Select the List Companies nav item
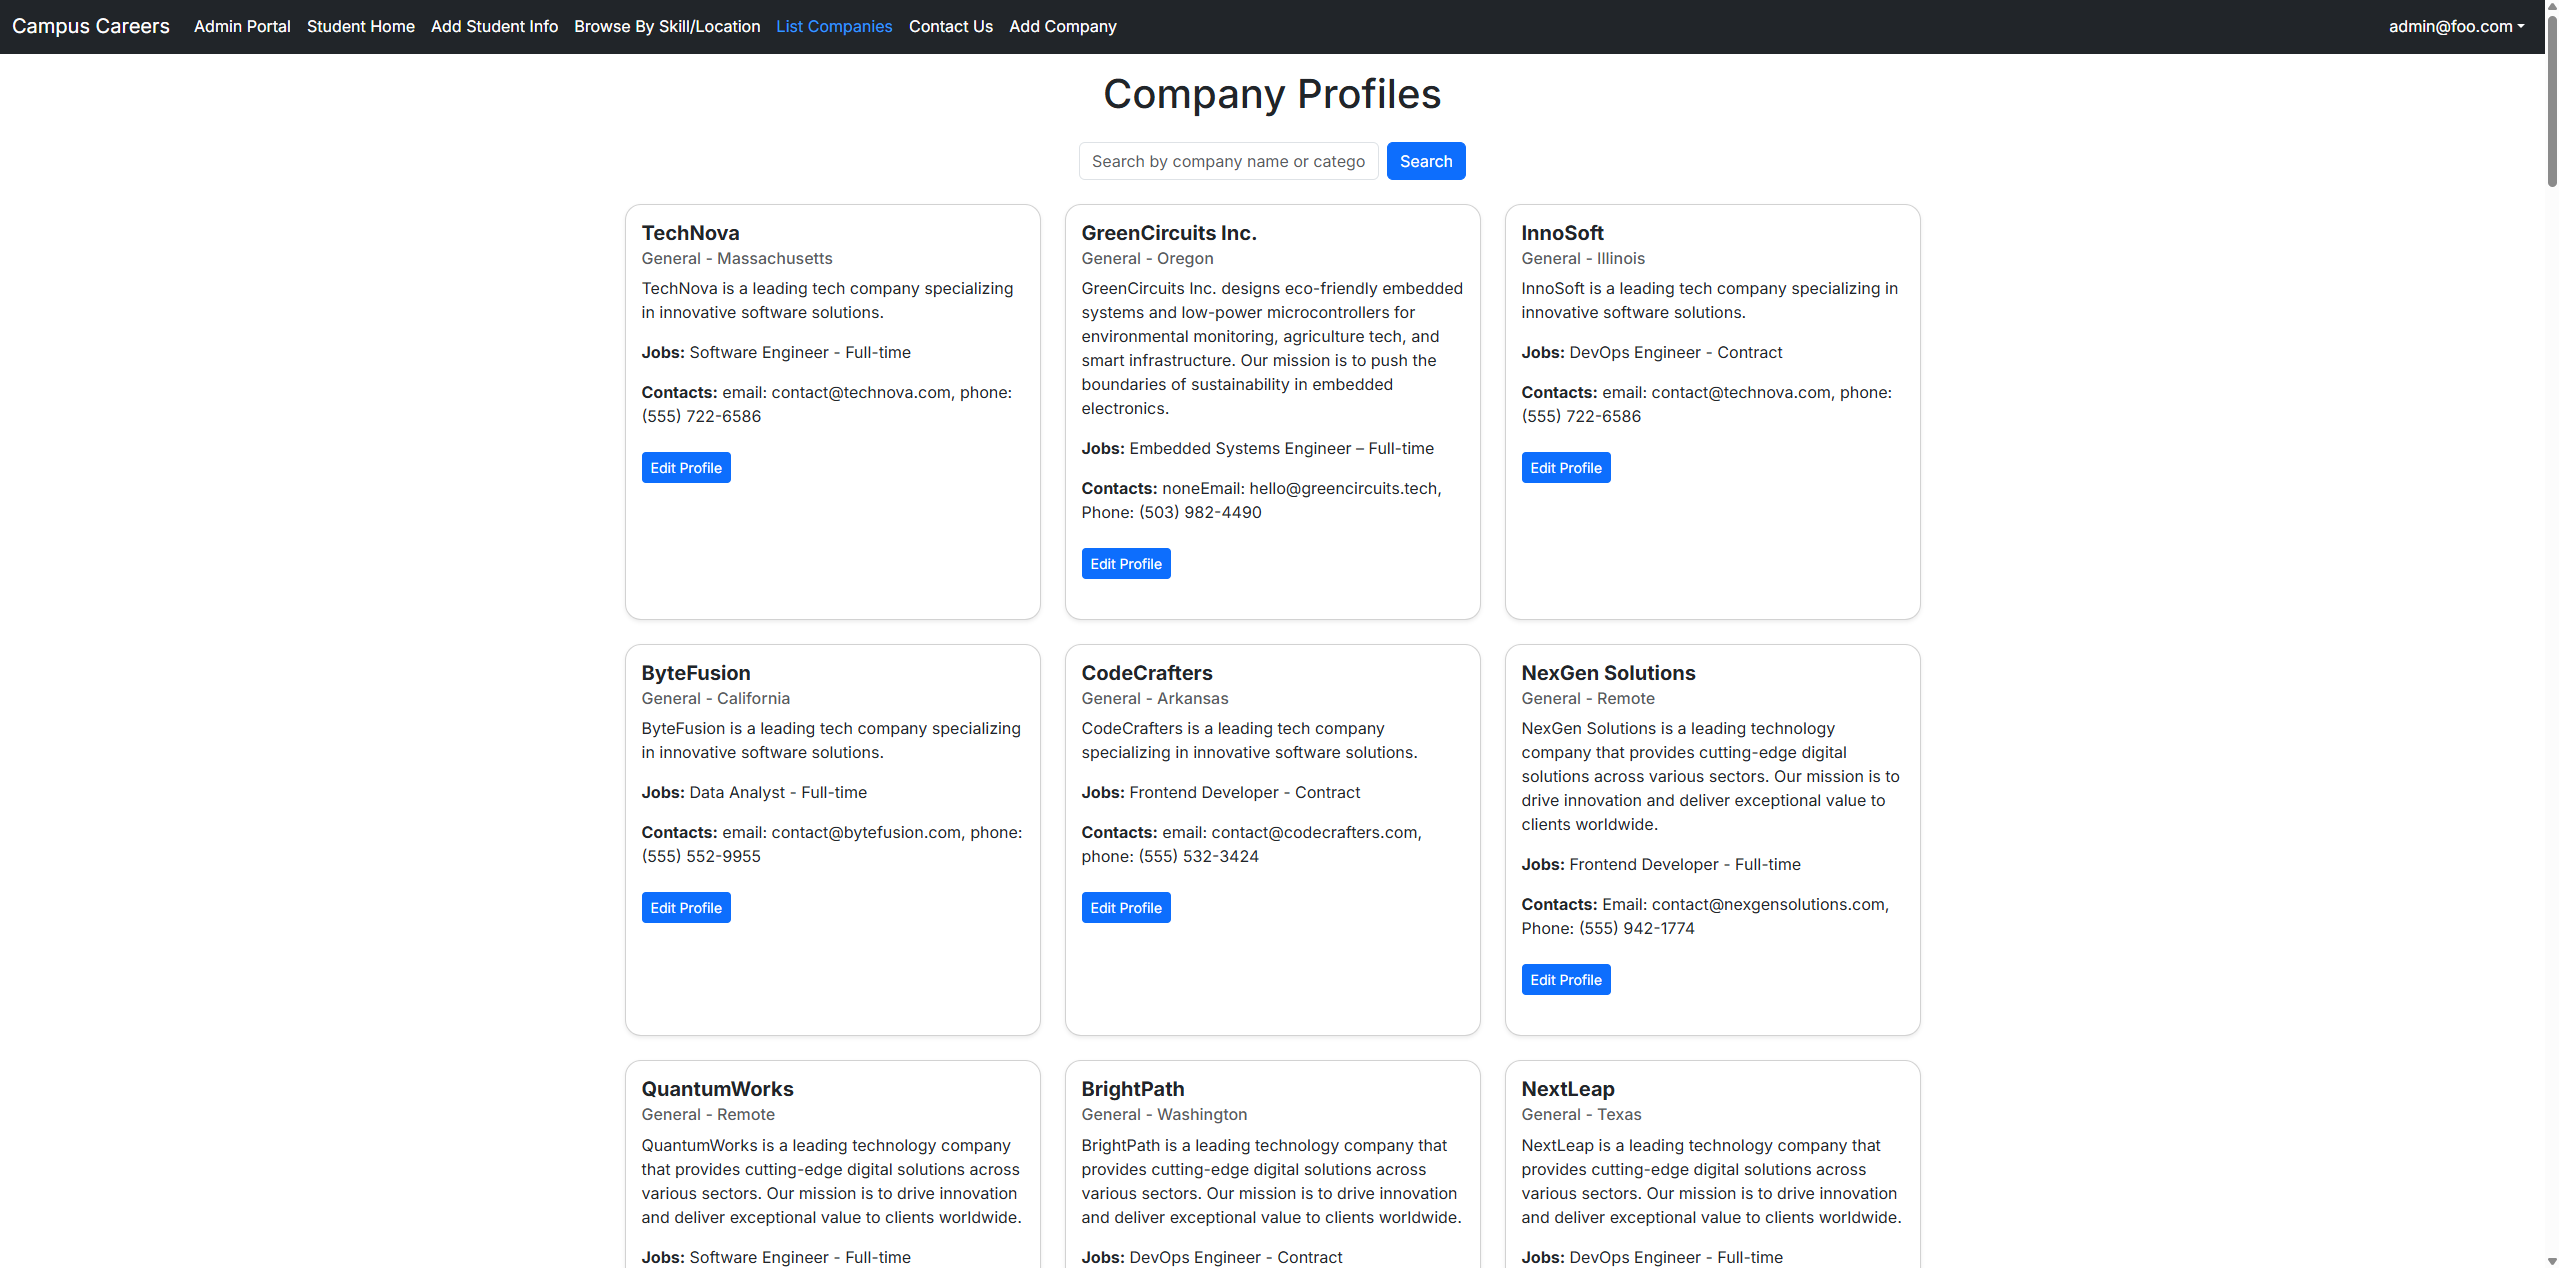 click(x=834, y=27)
